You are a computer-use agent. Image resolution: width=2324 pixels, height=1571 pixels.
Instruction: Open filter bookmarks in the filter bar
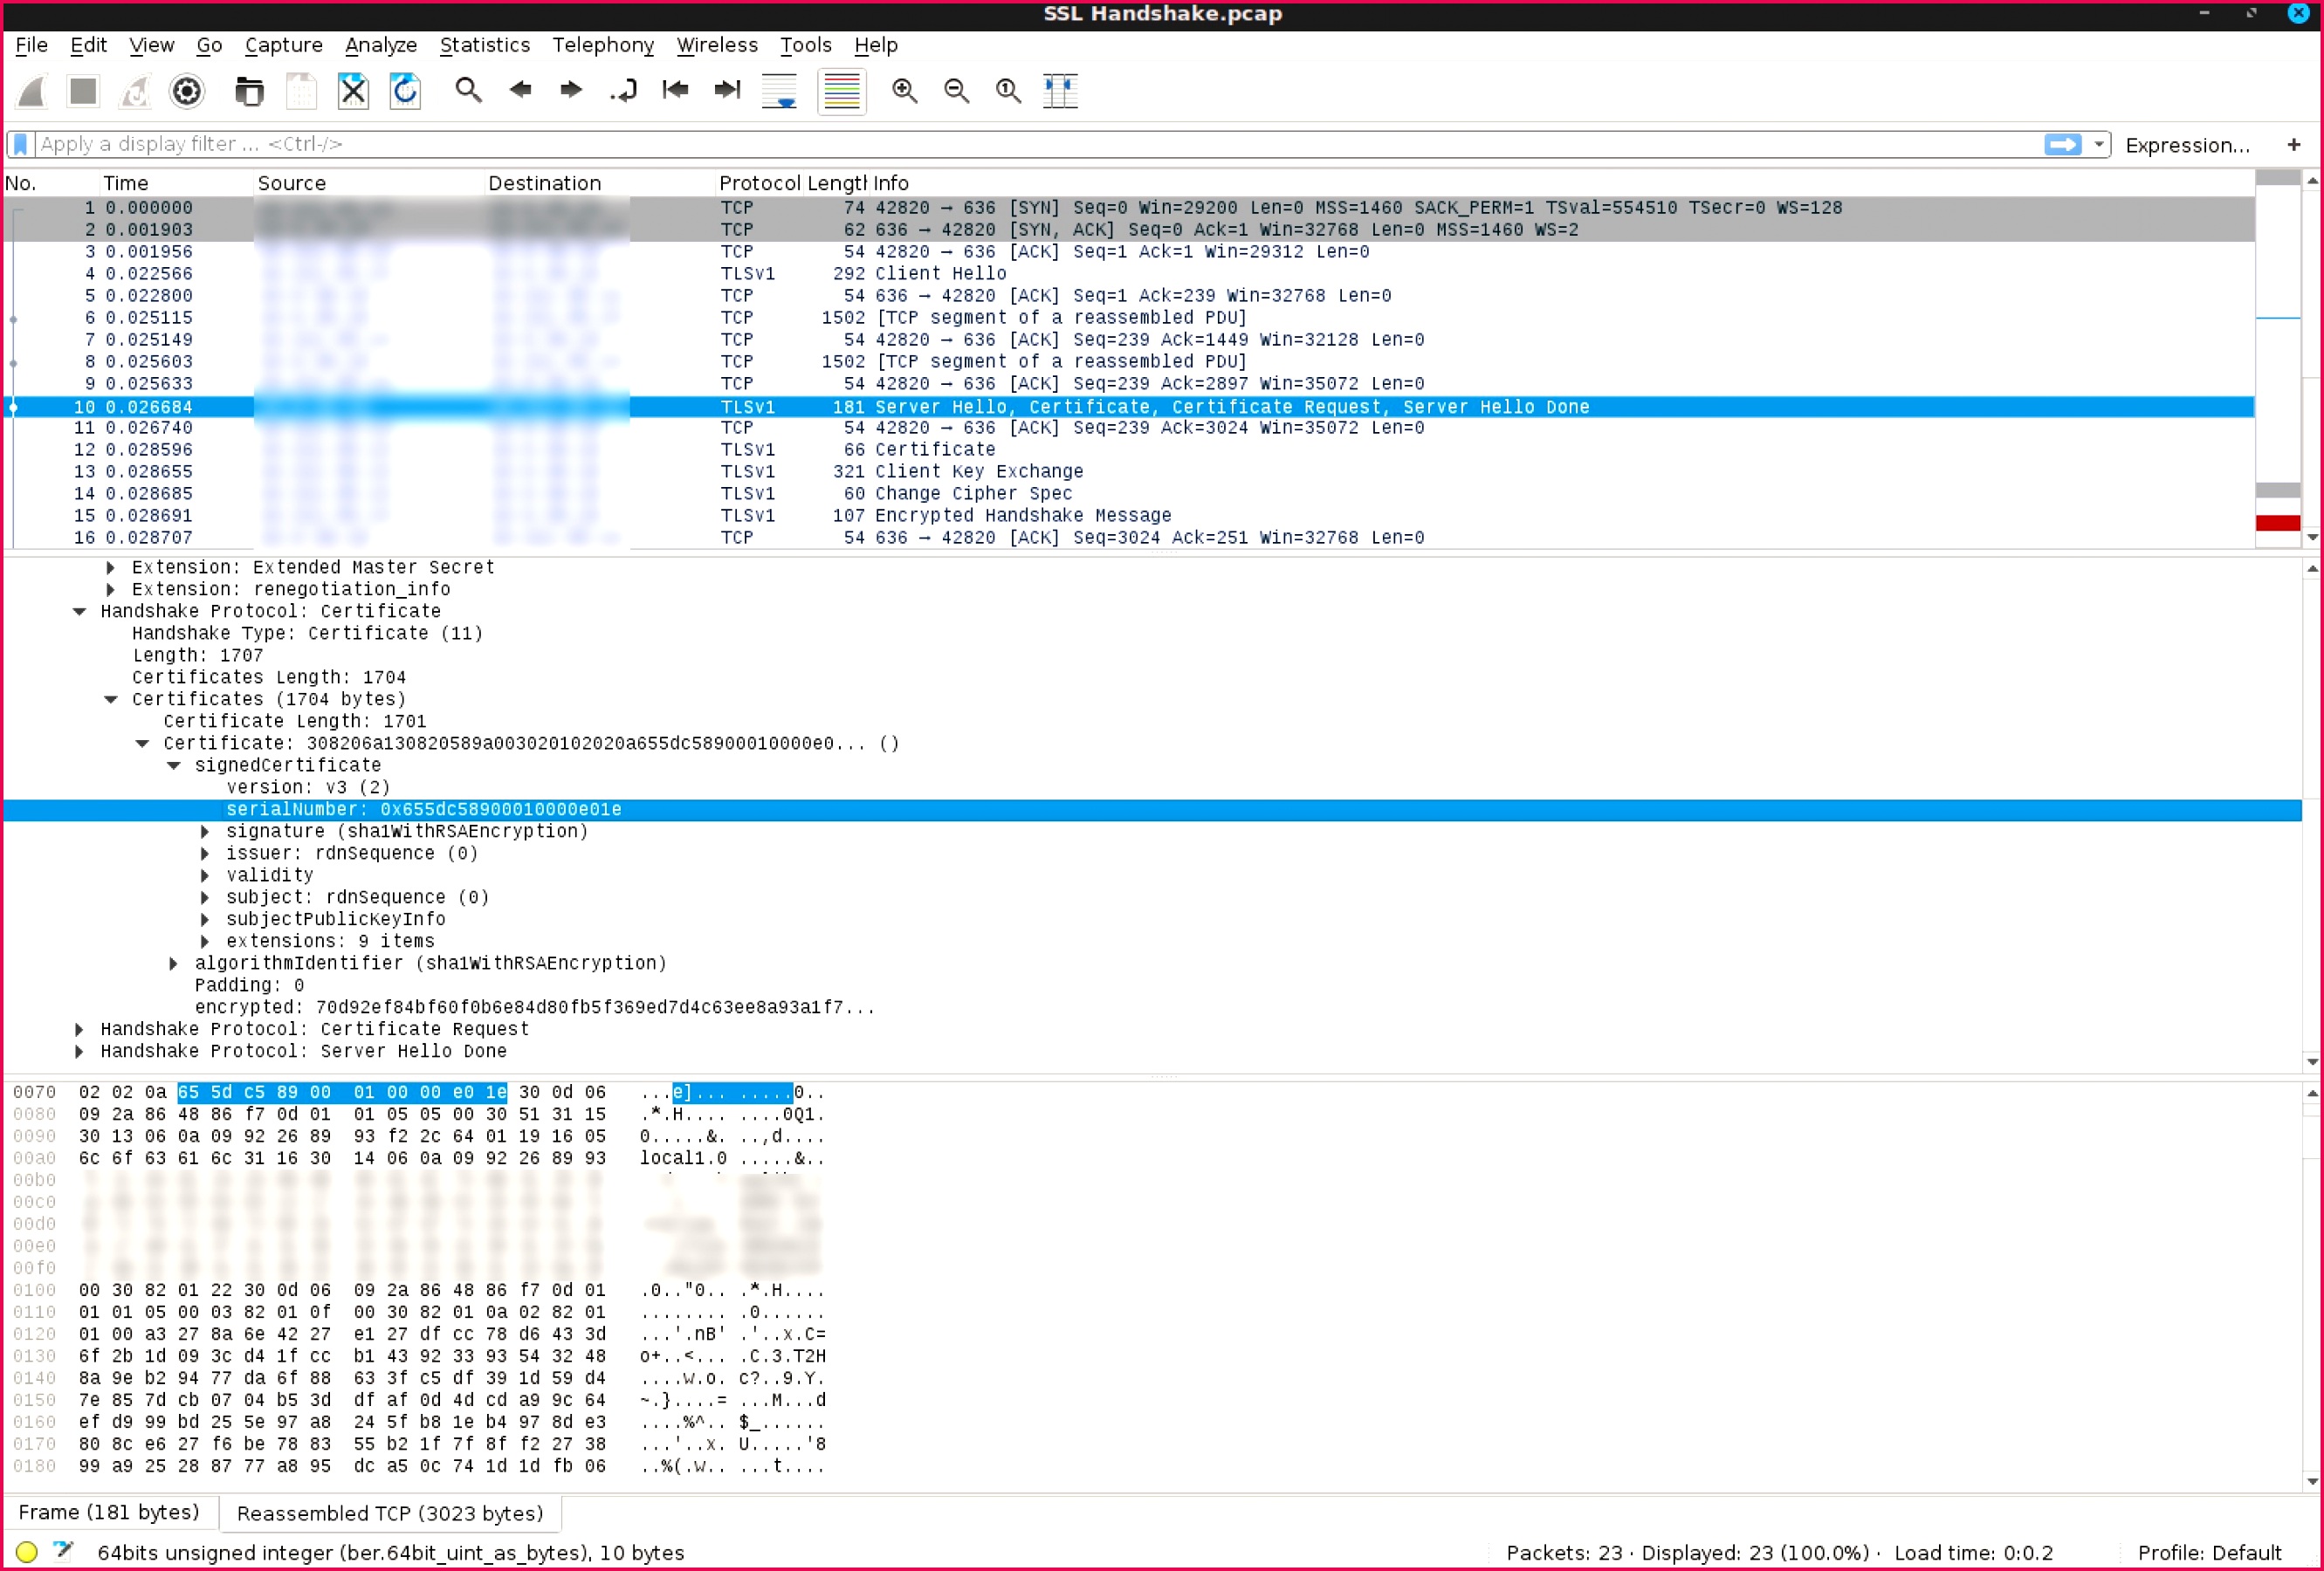pos(19,143)
